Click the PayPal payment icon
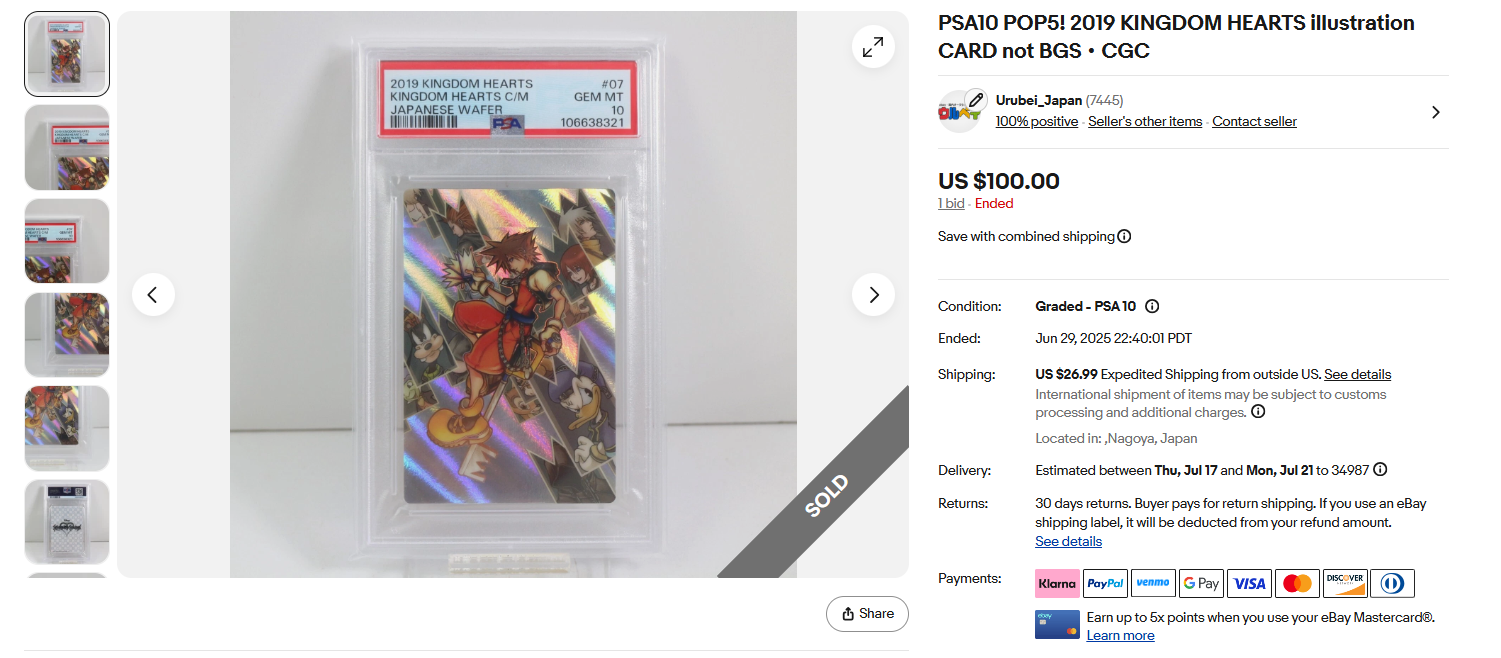The width and height of the screenshot is (1501, 658). [x=1105, y=583]
